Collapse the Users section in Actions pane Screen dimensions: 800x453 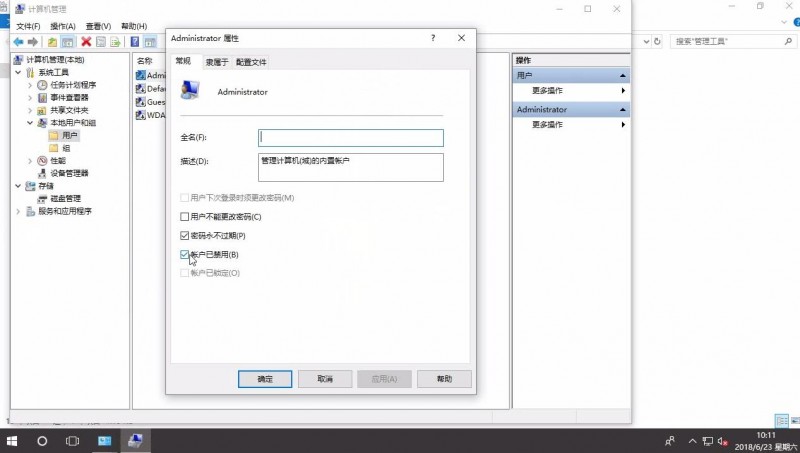[x=623, y=76]
